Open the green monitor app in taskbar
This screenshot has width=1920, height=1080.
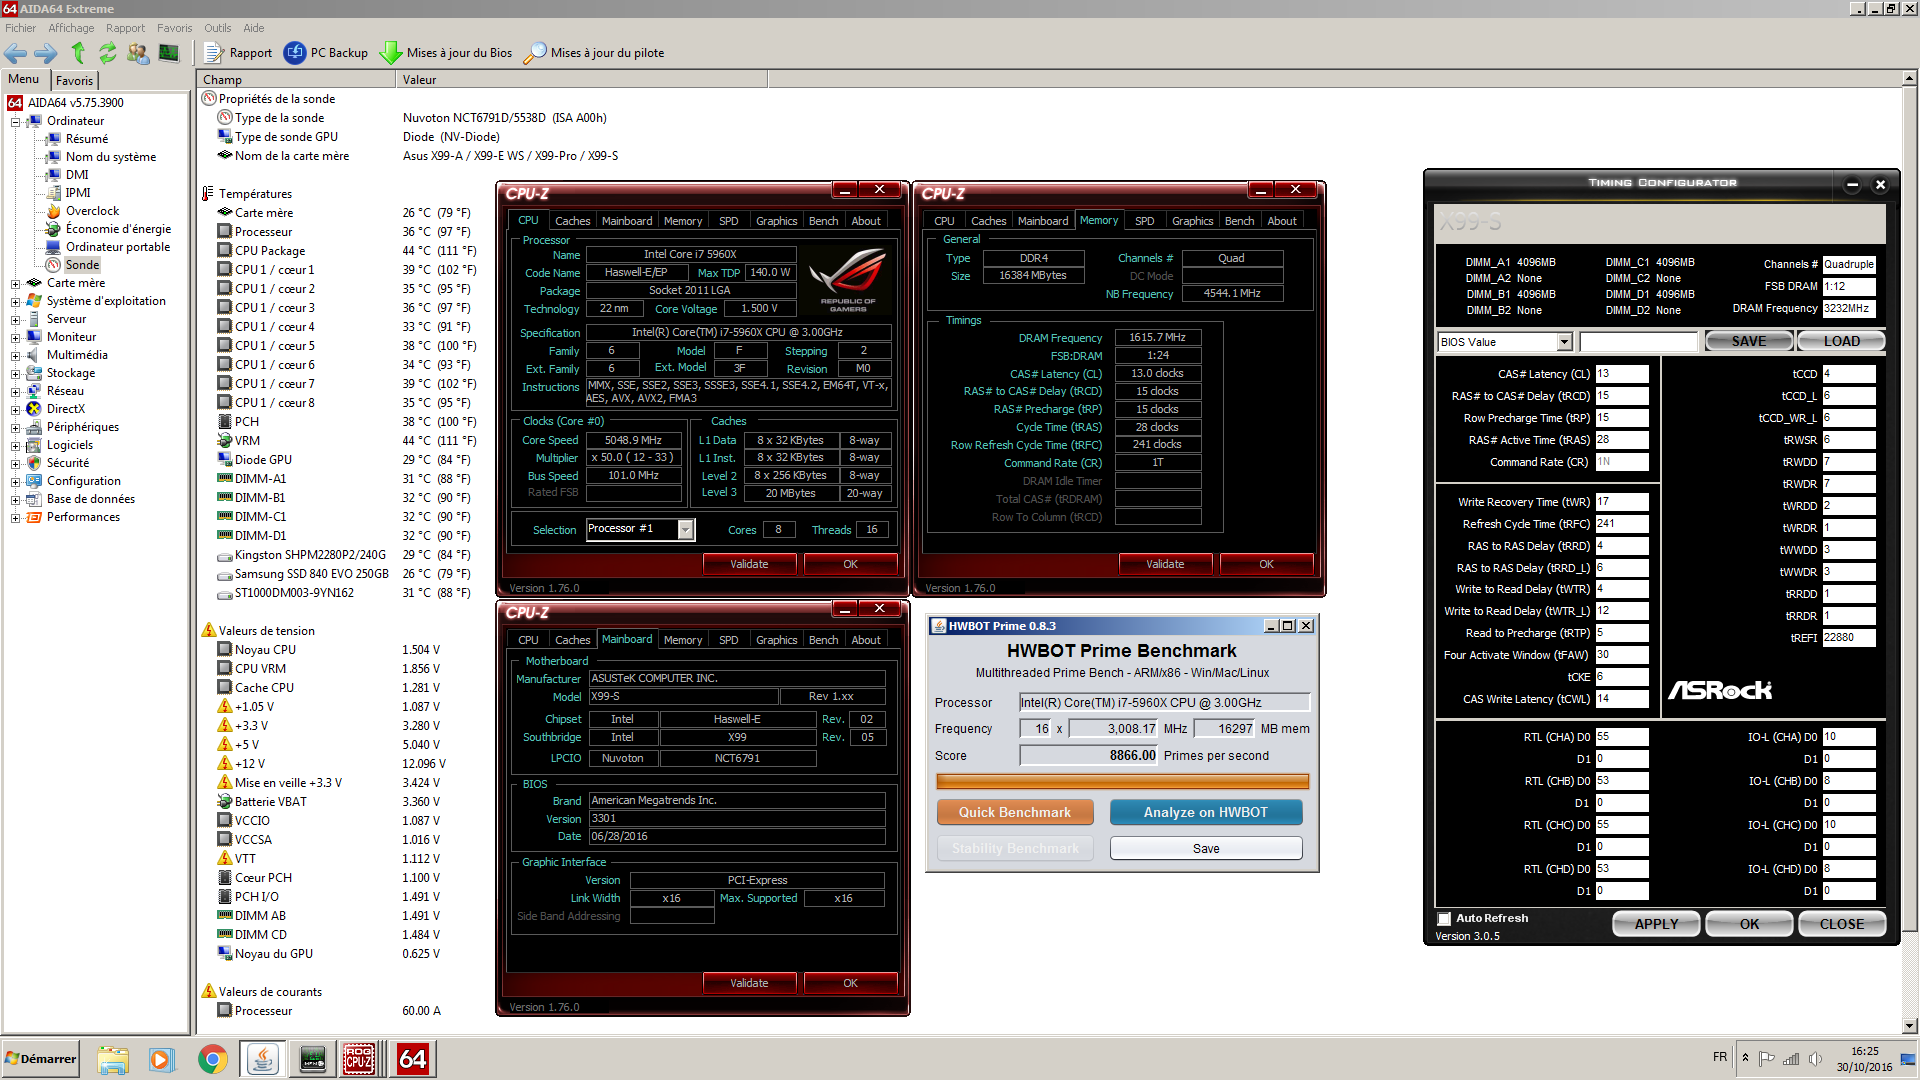coord(312,1059)
